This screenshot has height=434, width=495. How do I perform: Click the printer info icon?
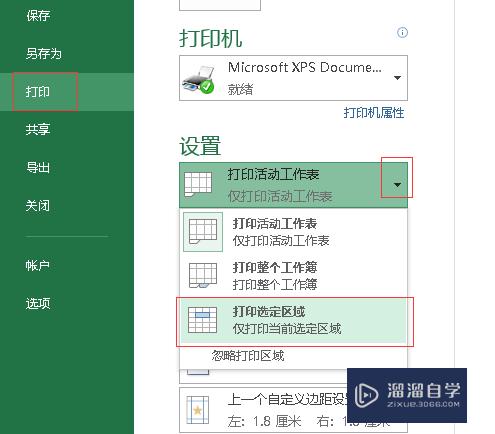402,33
